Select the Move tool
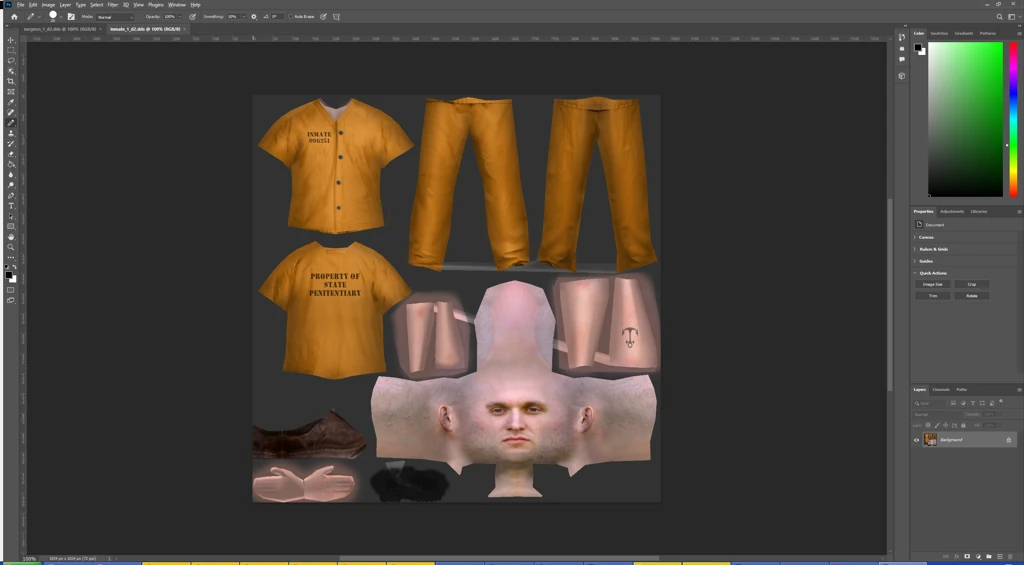 click(10, 40)
